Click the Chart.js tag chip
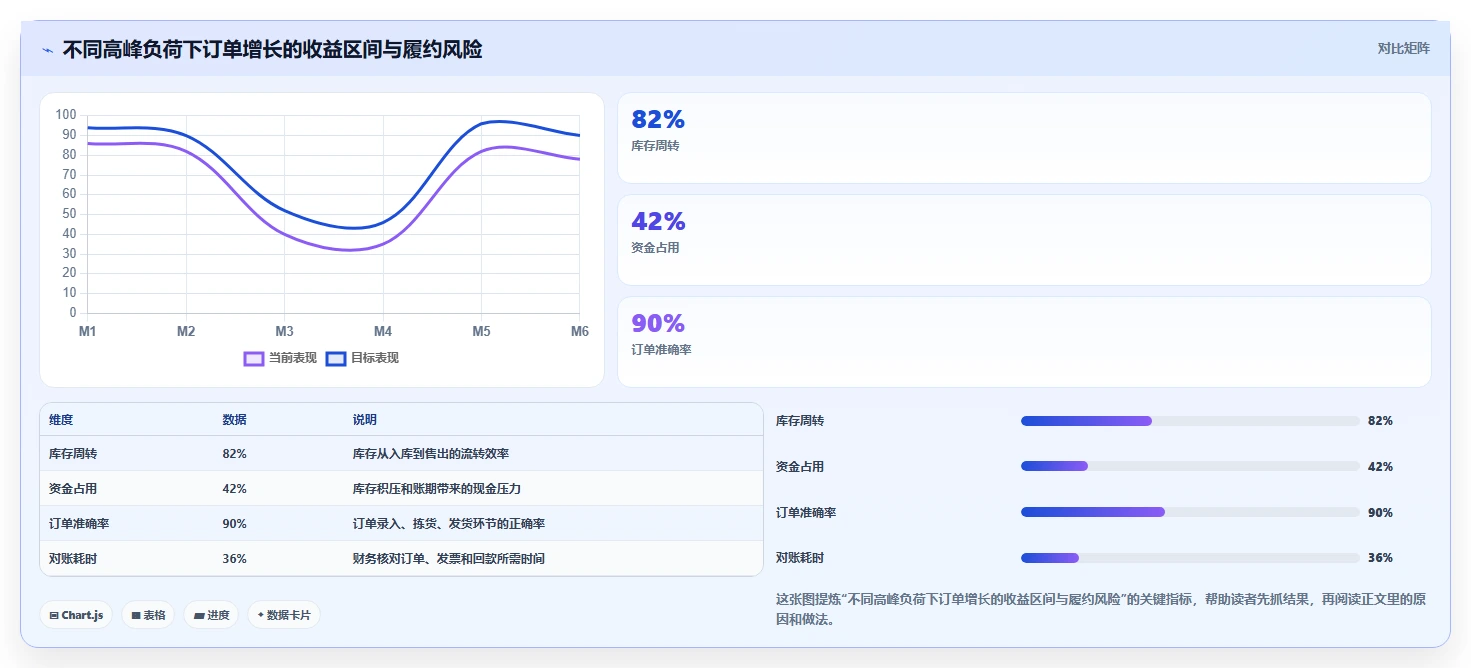 coord(76,615)
